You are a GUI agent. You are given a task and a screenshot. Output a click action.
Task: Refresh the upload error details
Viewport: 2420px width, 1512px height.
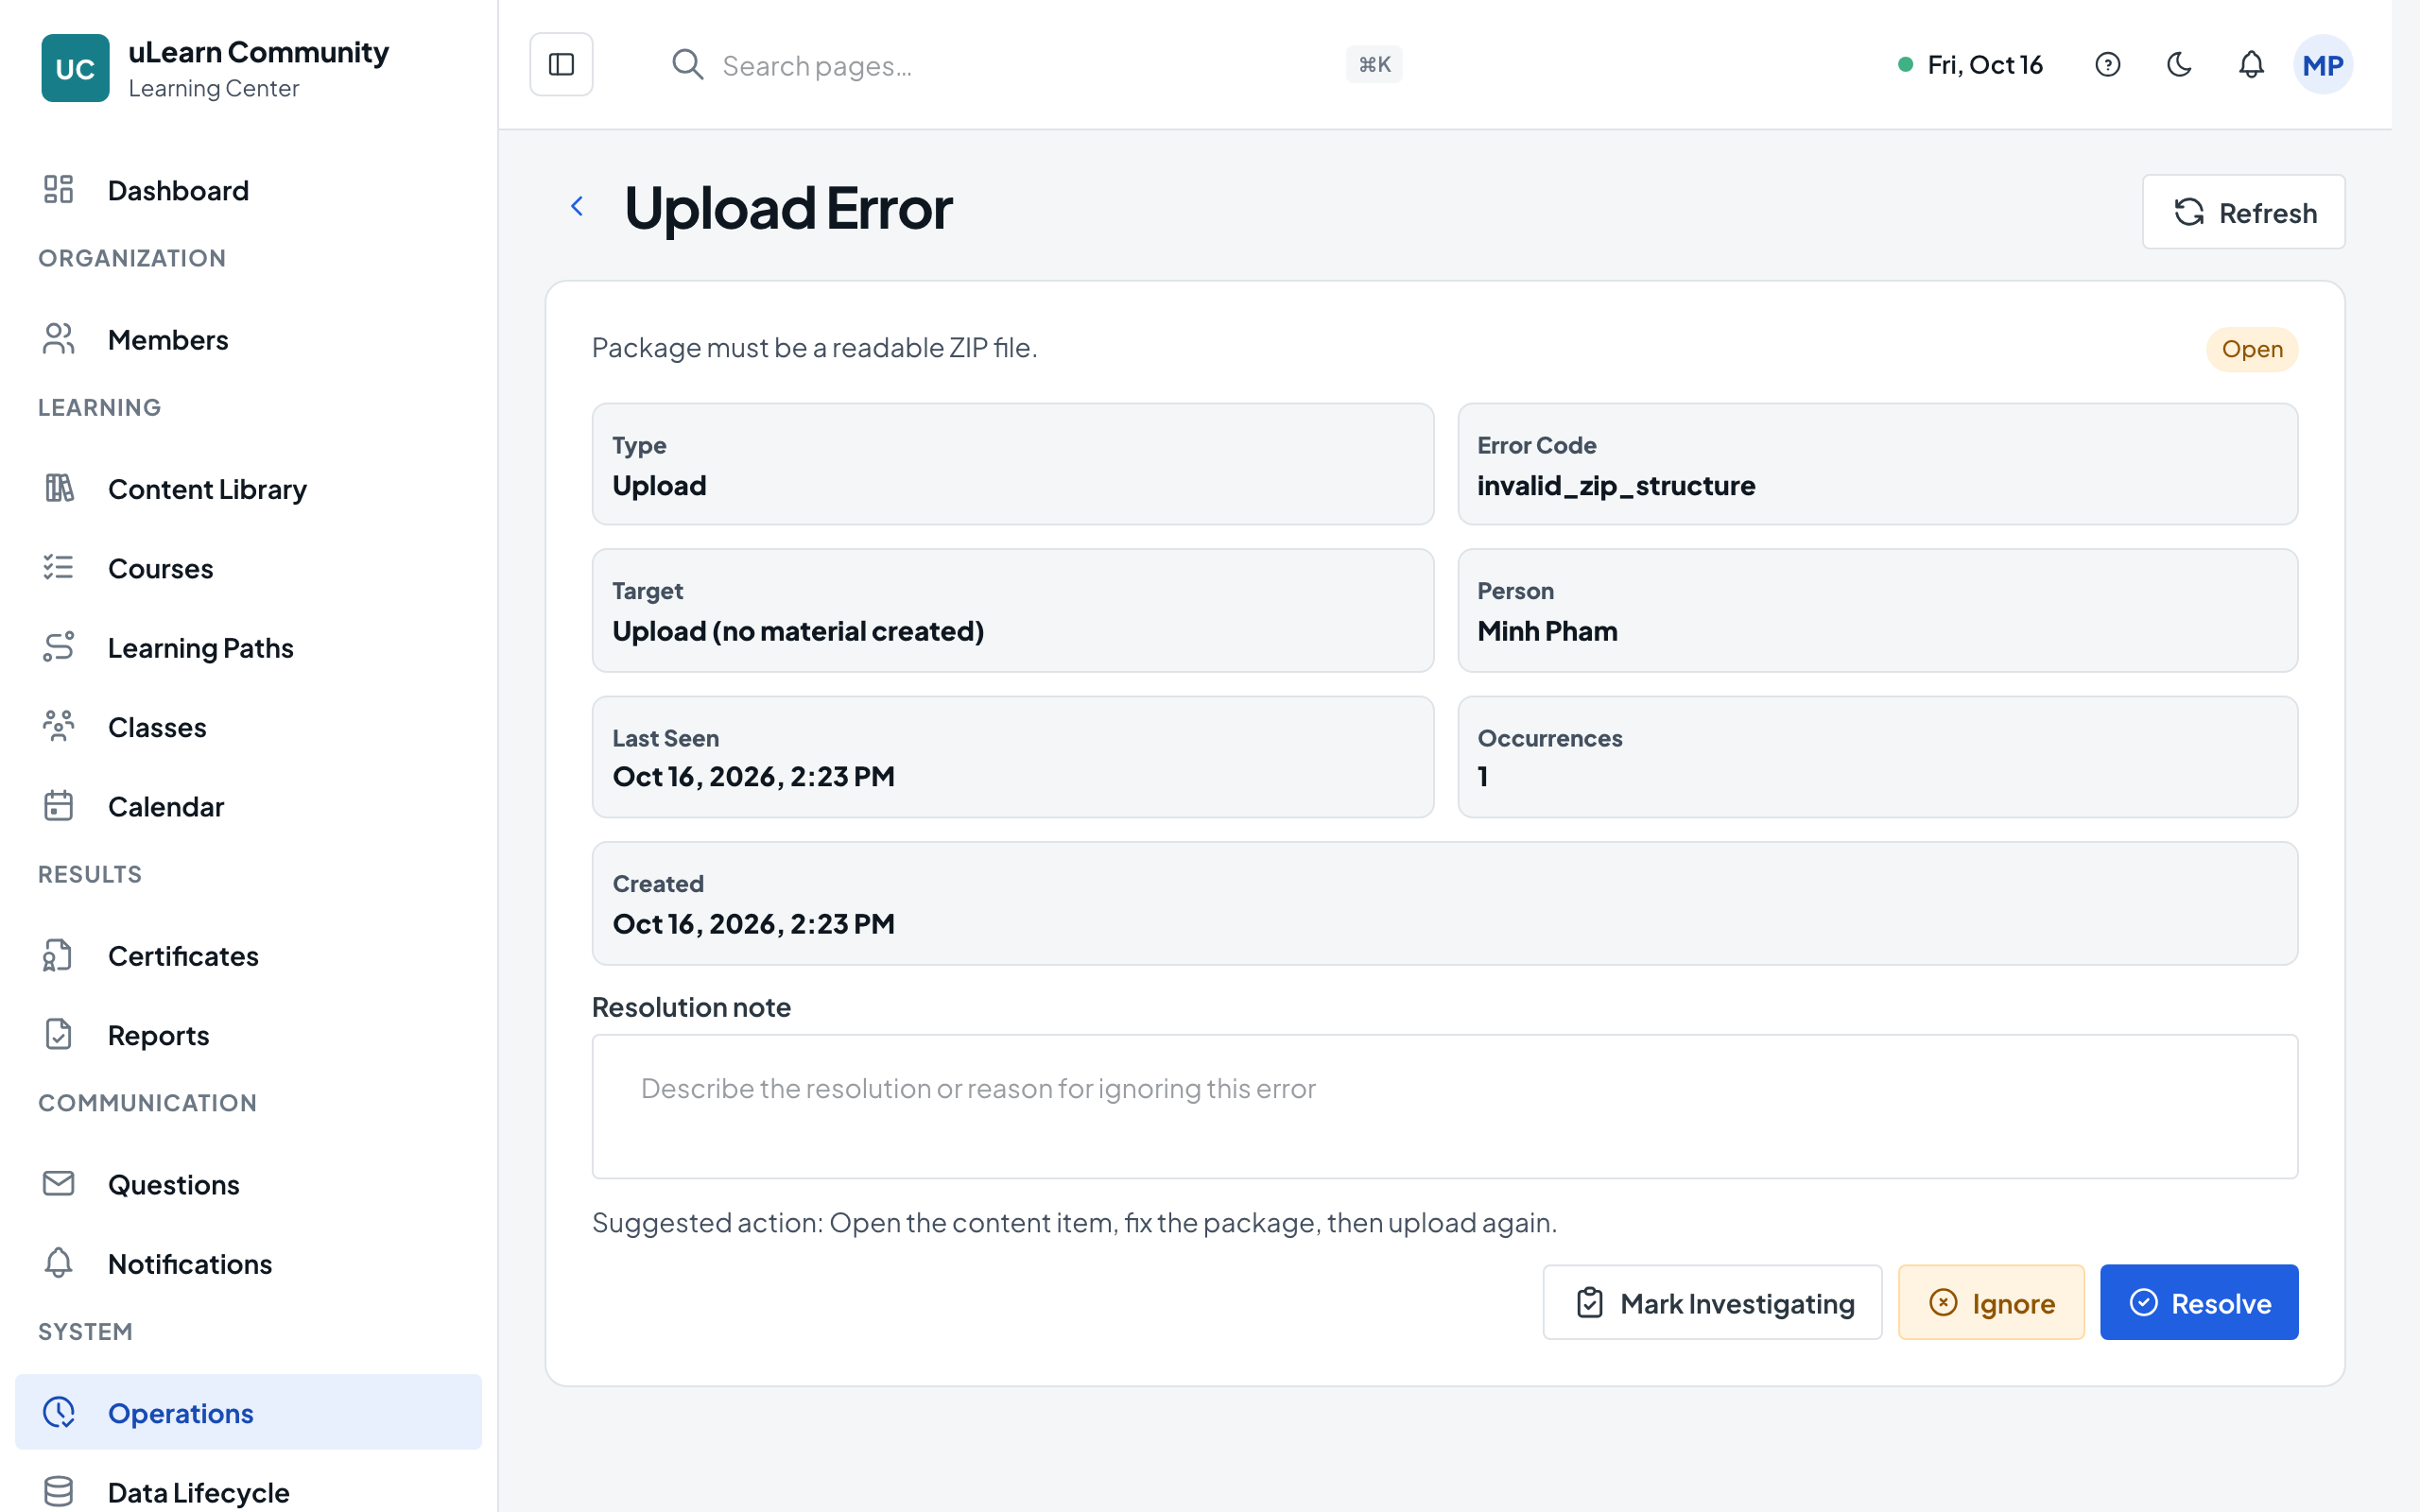[x=2243, y=212]
